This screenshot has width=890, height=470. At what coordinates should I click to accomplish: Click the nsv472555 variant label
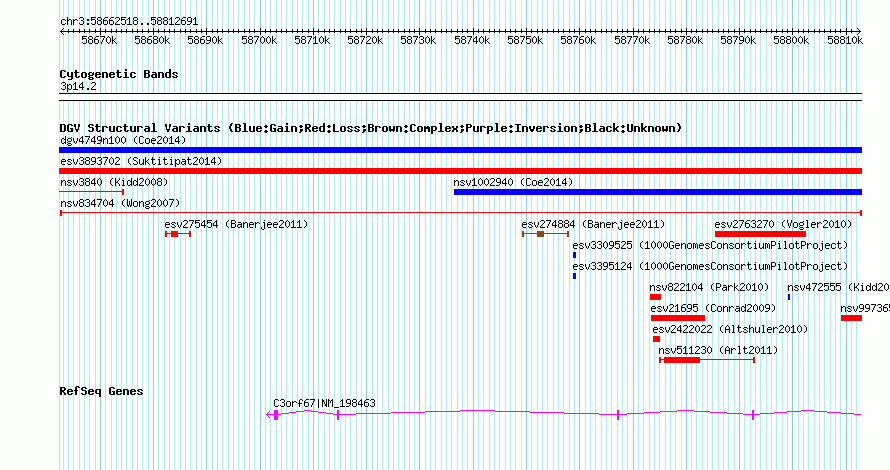(x=838, y=287)
